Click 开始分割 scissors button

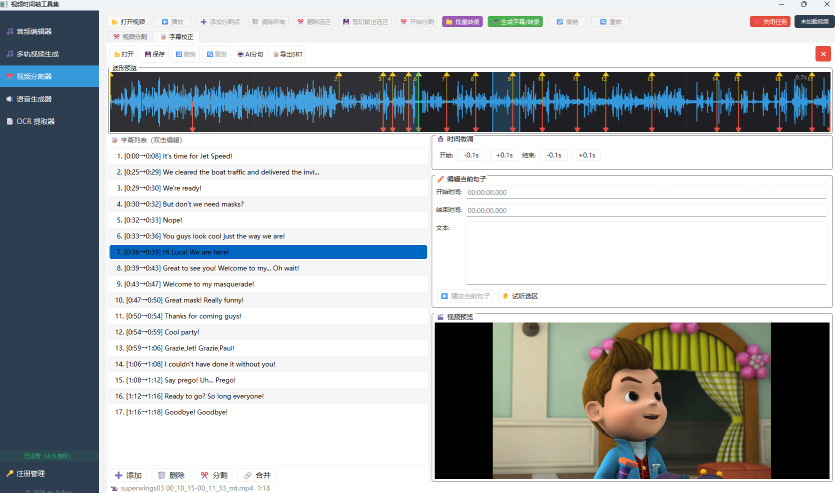click(418, 22)
